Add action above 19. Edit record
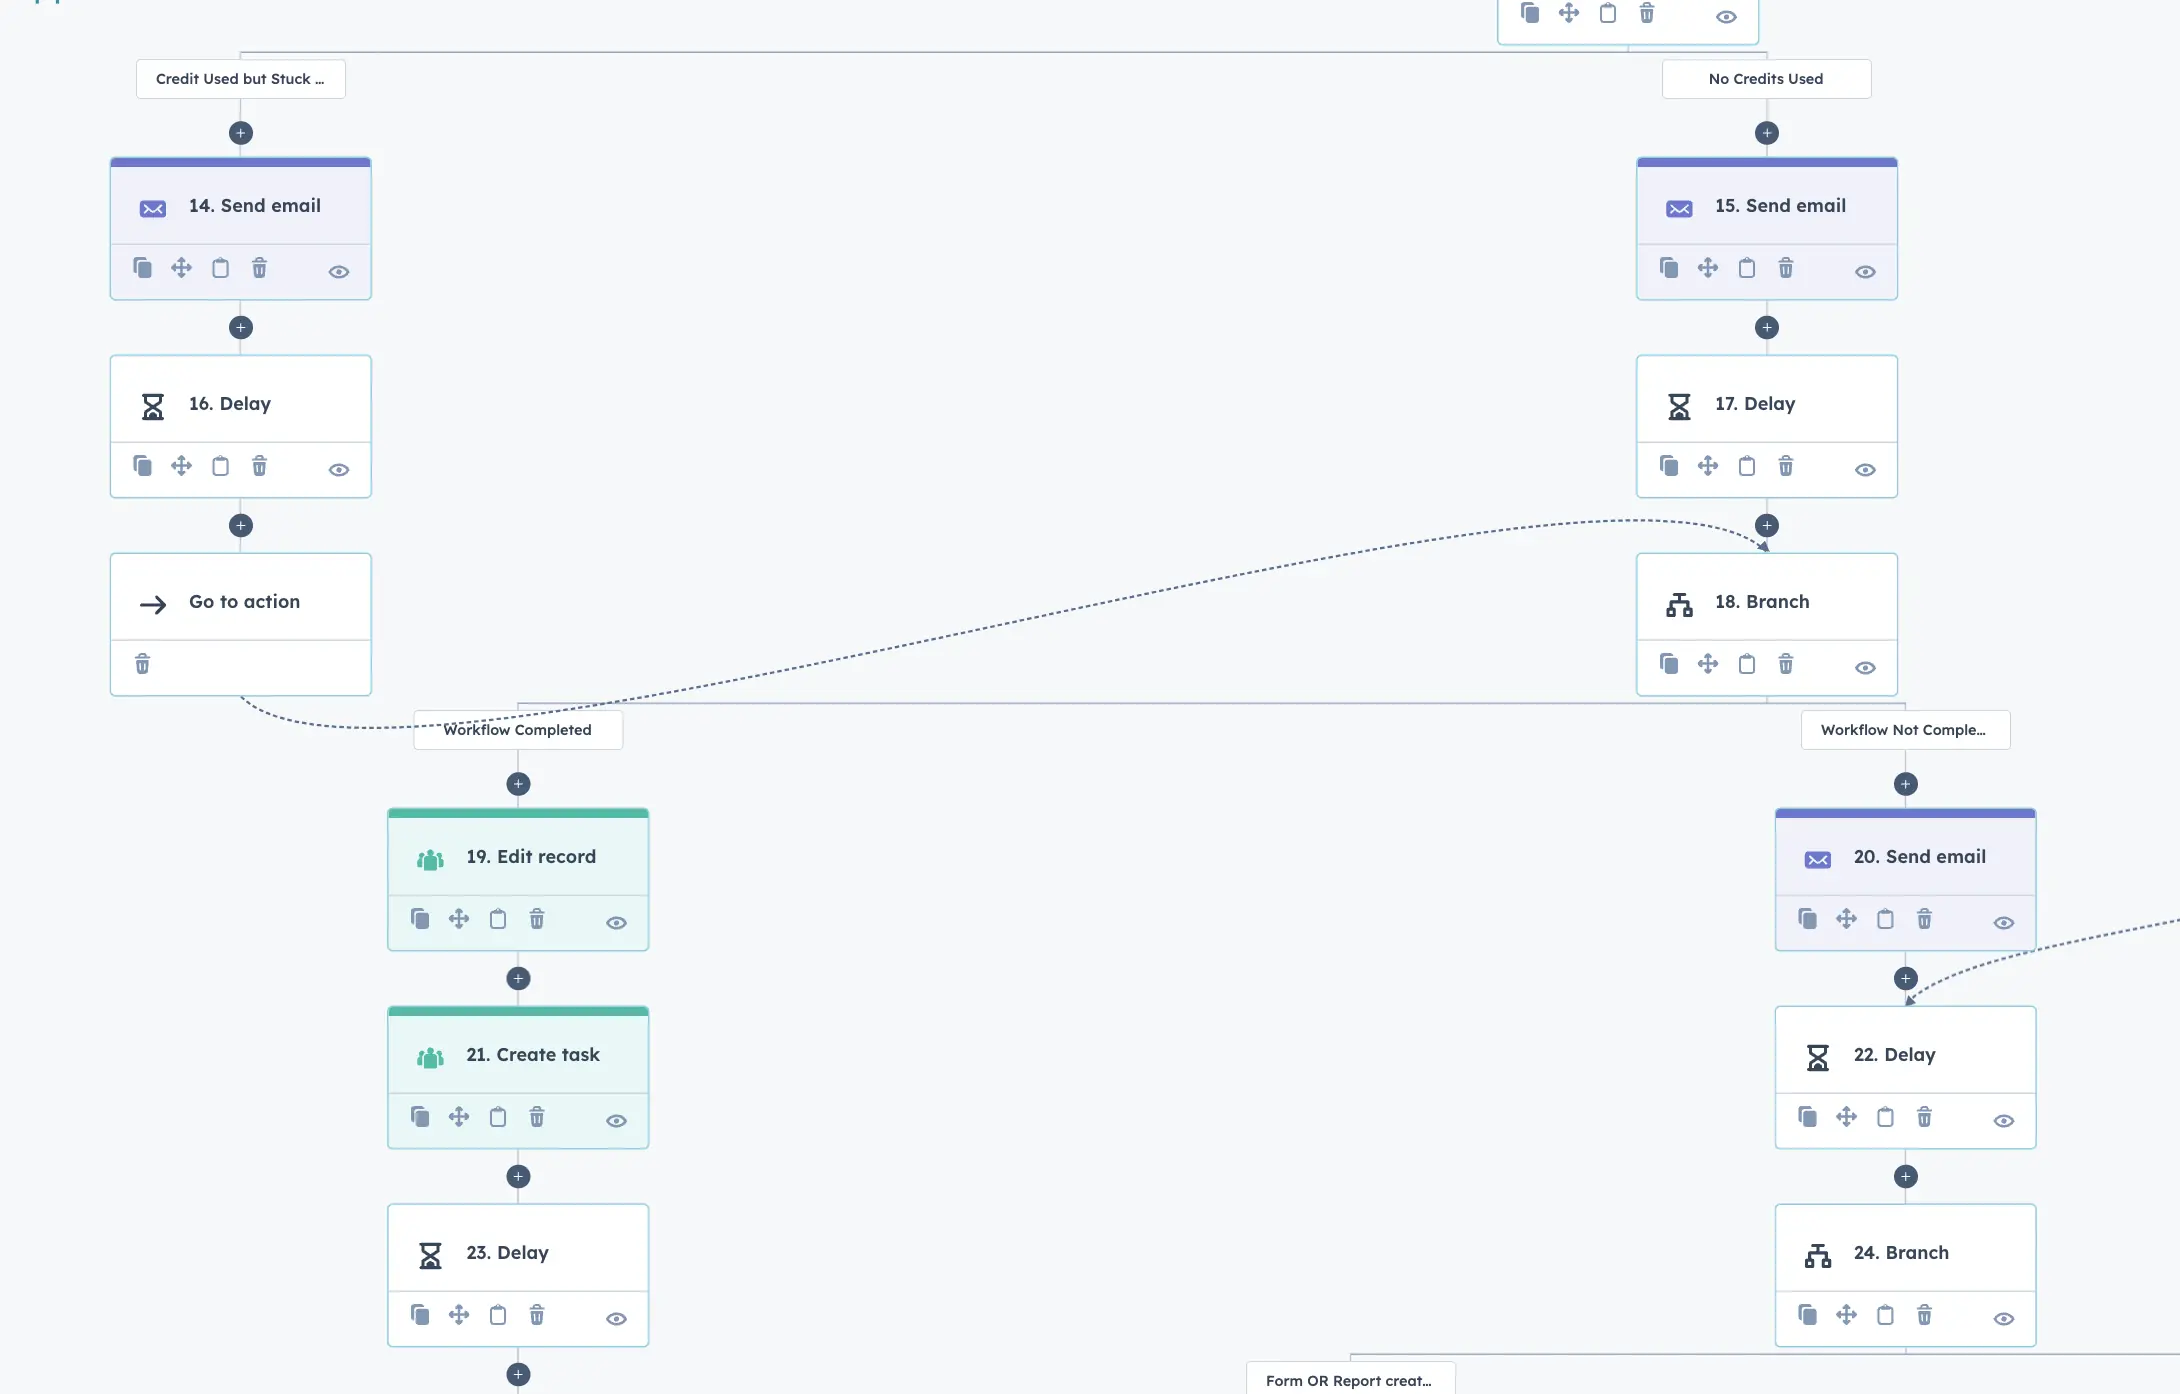Screen dimensions: 2180x1394 click(518, 784)
